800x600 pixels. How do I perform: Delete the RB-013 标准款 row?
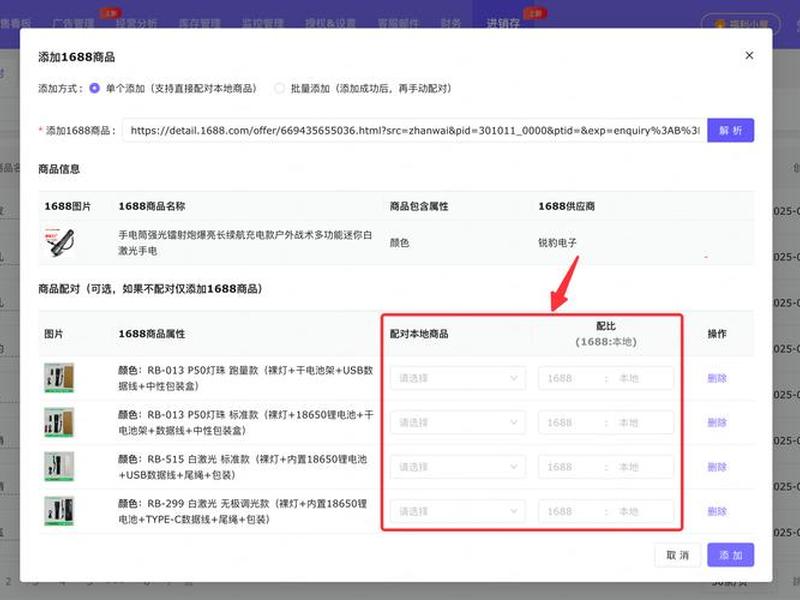pyautogui.click(x=717, y=422)
